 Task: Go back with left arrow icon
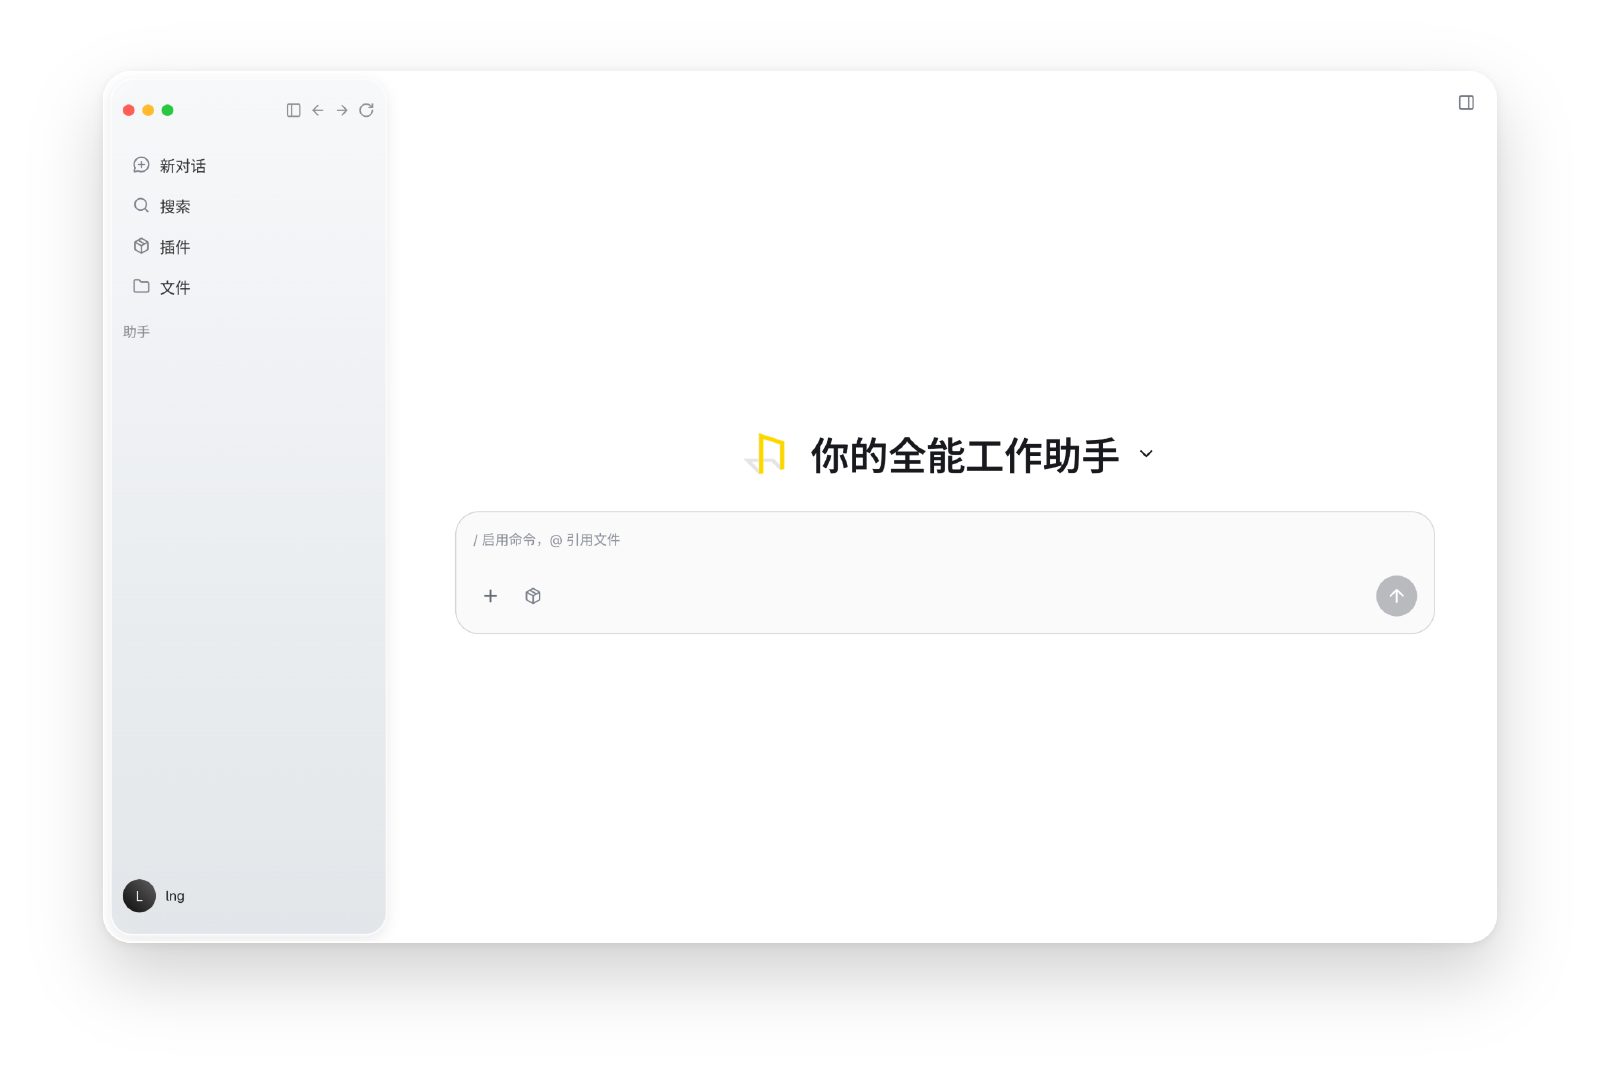318,110
